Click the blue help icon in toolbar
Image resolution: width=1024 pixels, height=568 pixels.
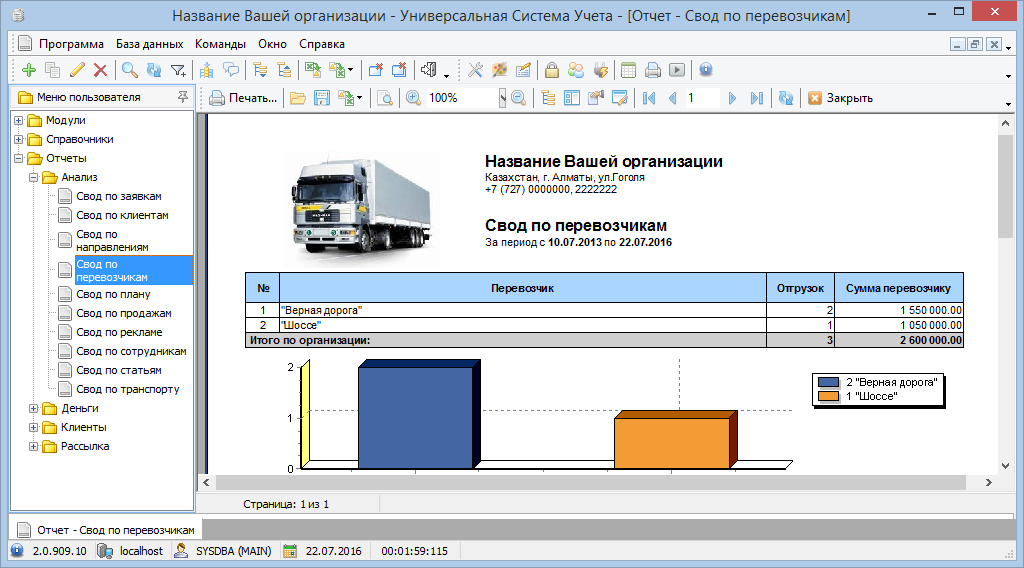pyautogui.click(x=705, y=70)
